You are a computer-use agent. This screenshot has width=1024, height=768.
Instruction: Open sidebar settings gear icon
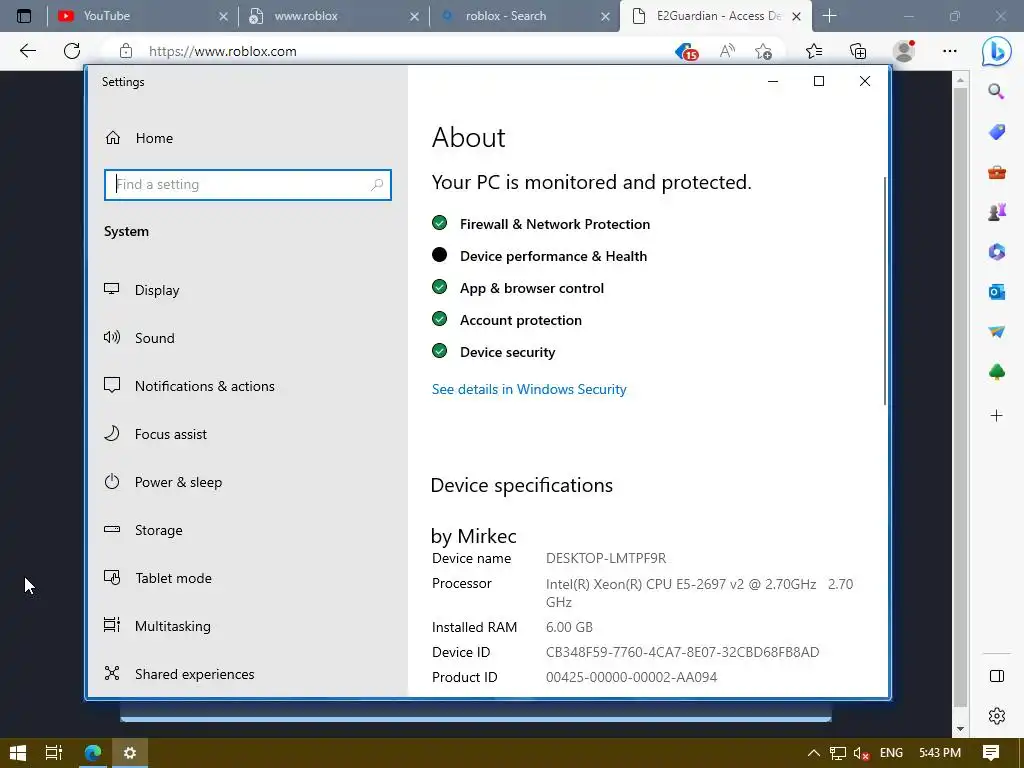click(997, 716)
